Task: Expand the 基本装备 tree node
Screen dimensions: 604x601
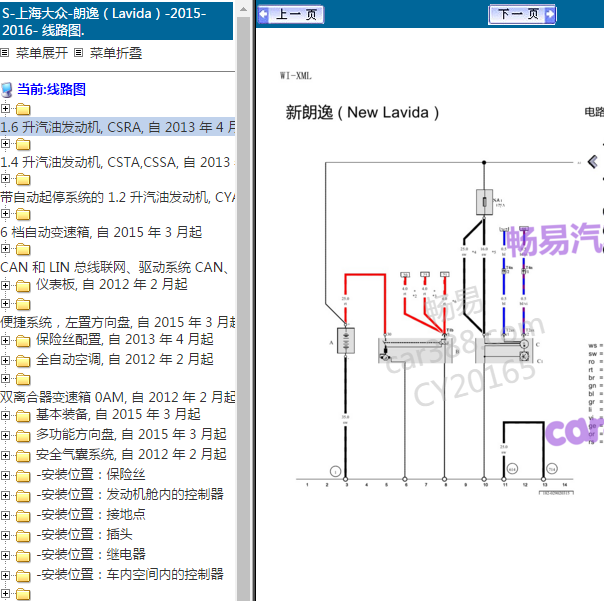Action: (5, 415)
